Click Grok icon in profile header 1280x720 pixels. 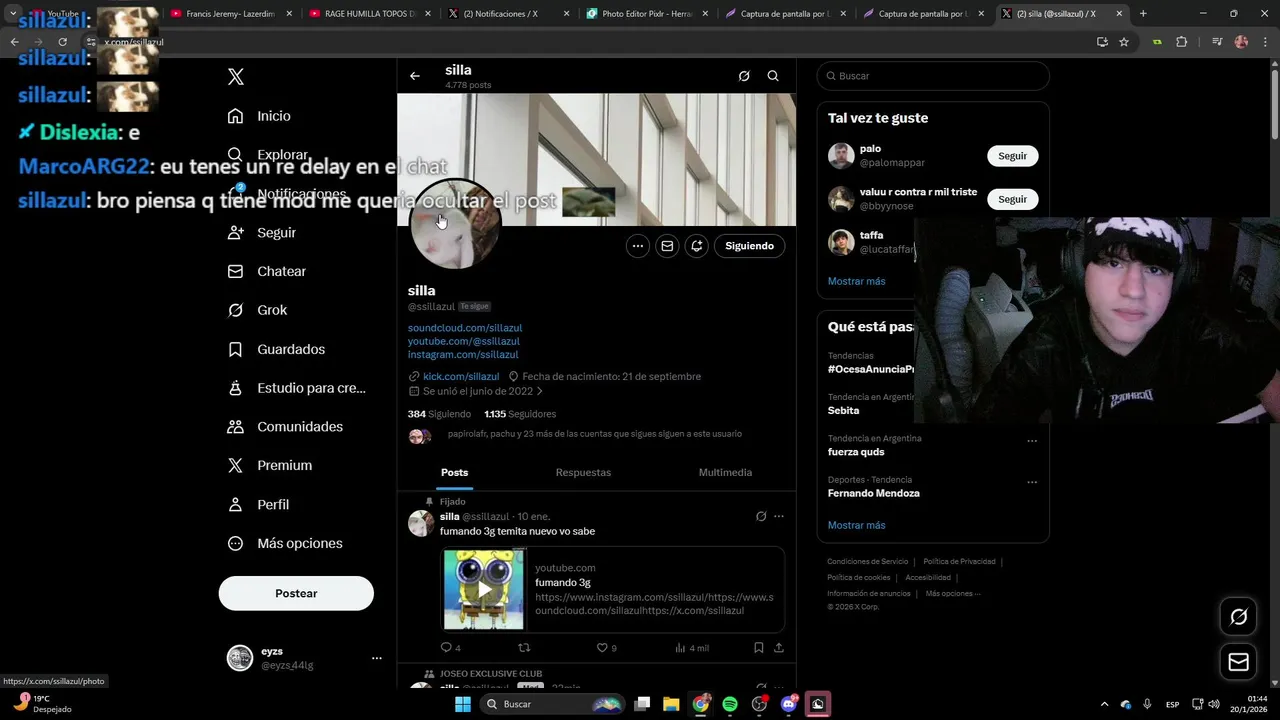(x=744, y=76)
